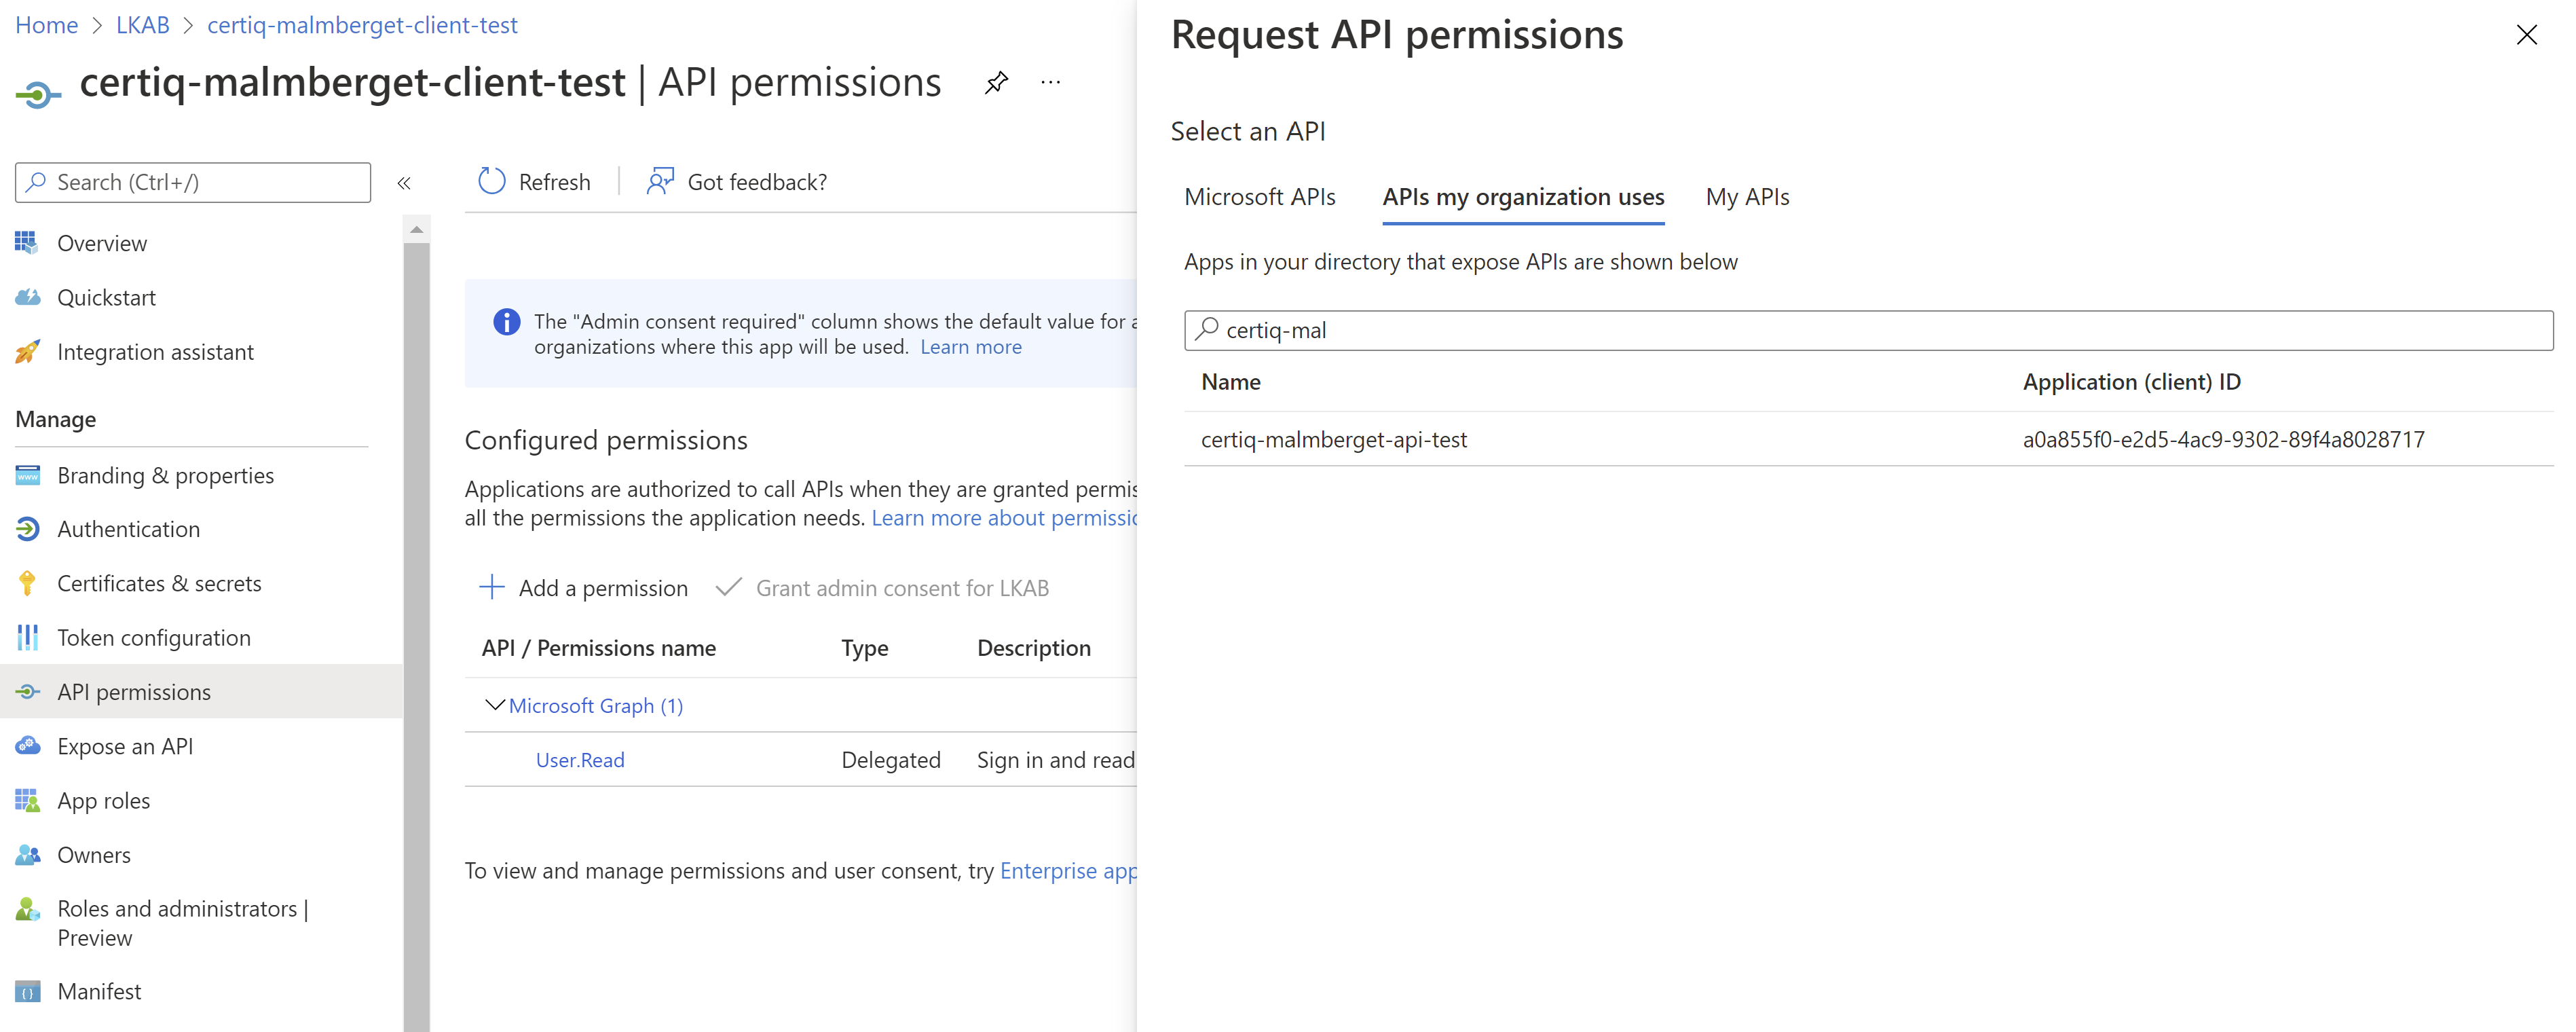Viewport: 2576px width, 1032px height.
Task: Select Overview in the sidebar
Action: 102,242
